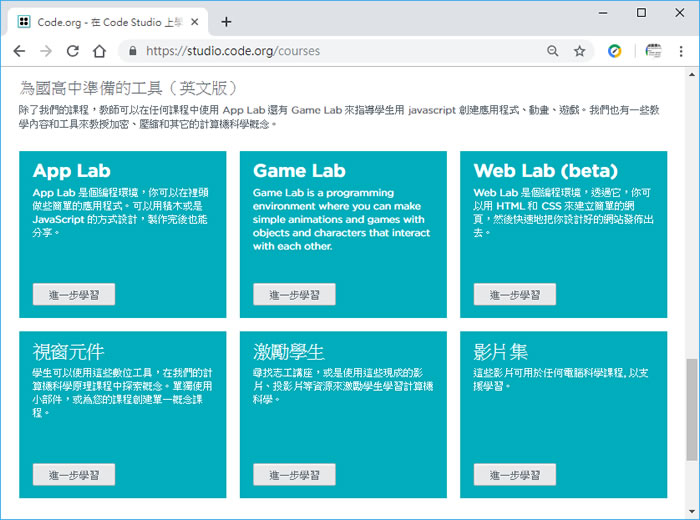The image size is (700, 520).
Task: Click the Code.org tab favicon
Action: (x=24, y=22)
